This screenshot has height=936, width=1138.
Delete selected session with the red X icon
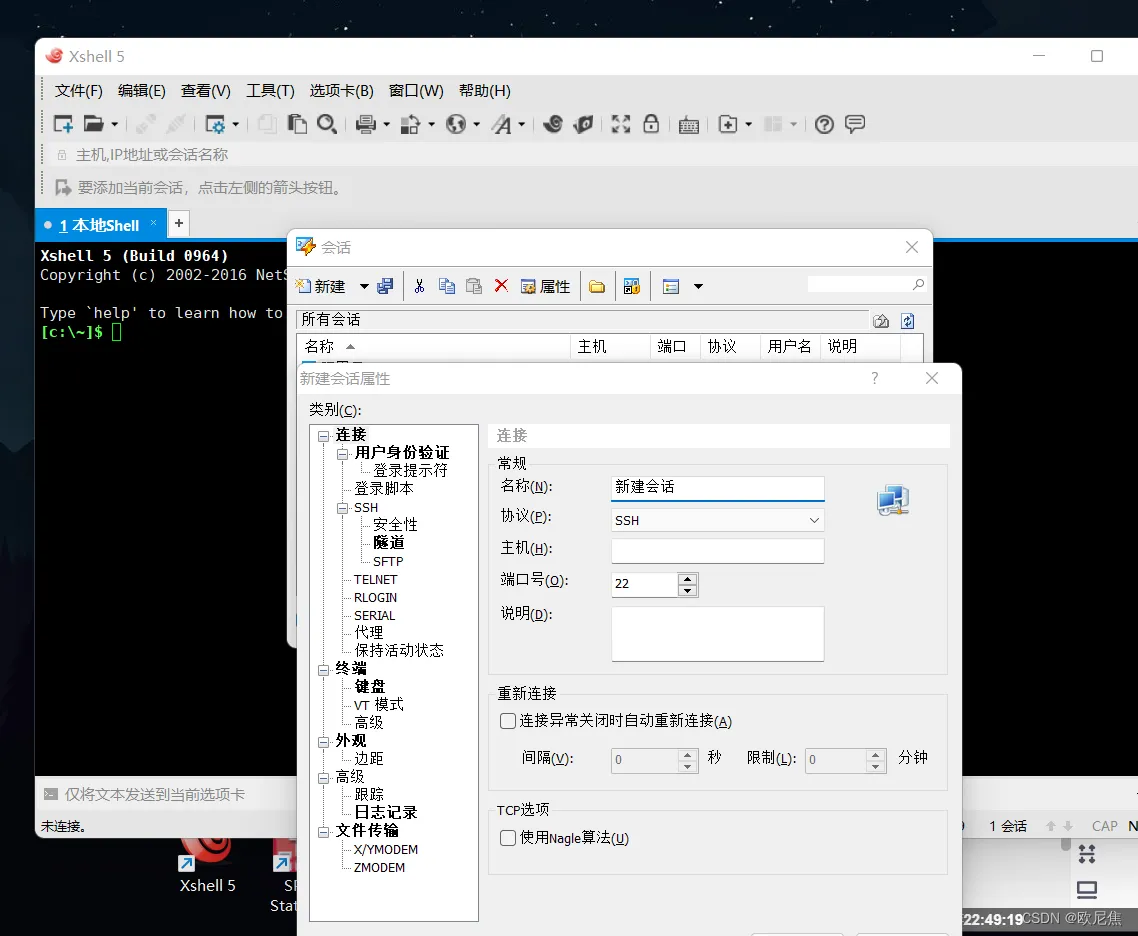click(x=501, y=286)
